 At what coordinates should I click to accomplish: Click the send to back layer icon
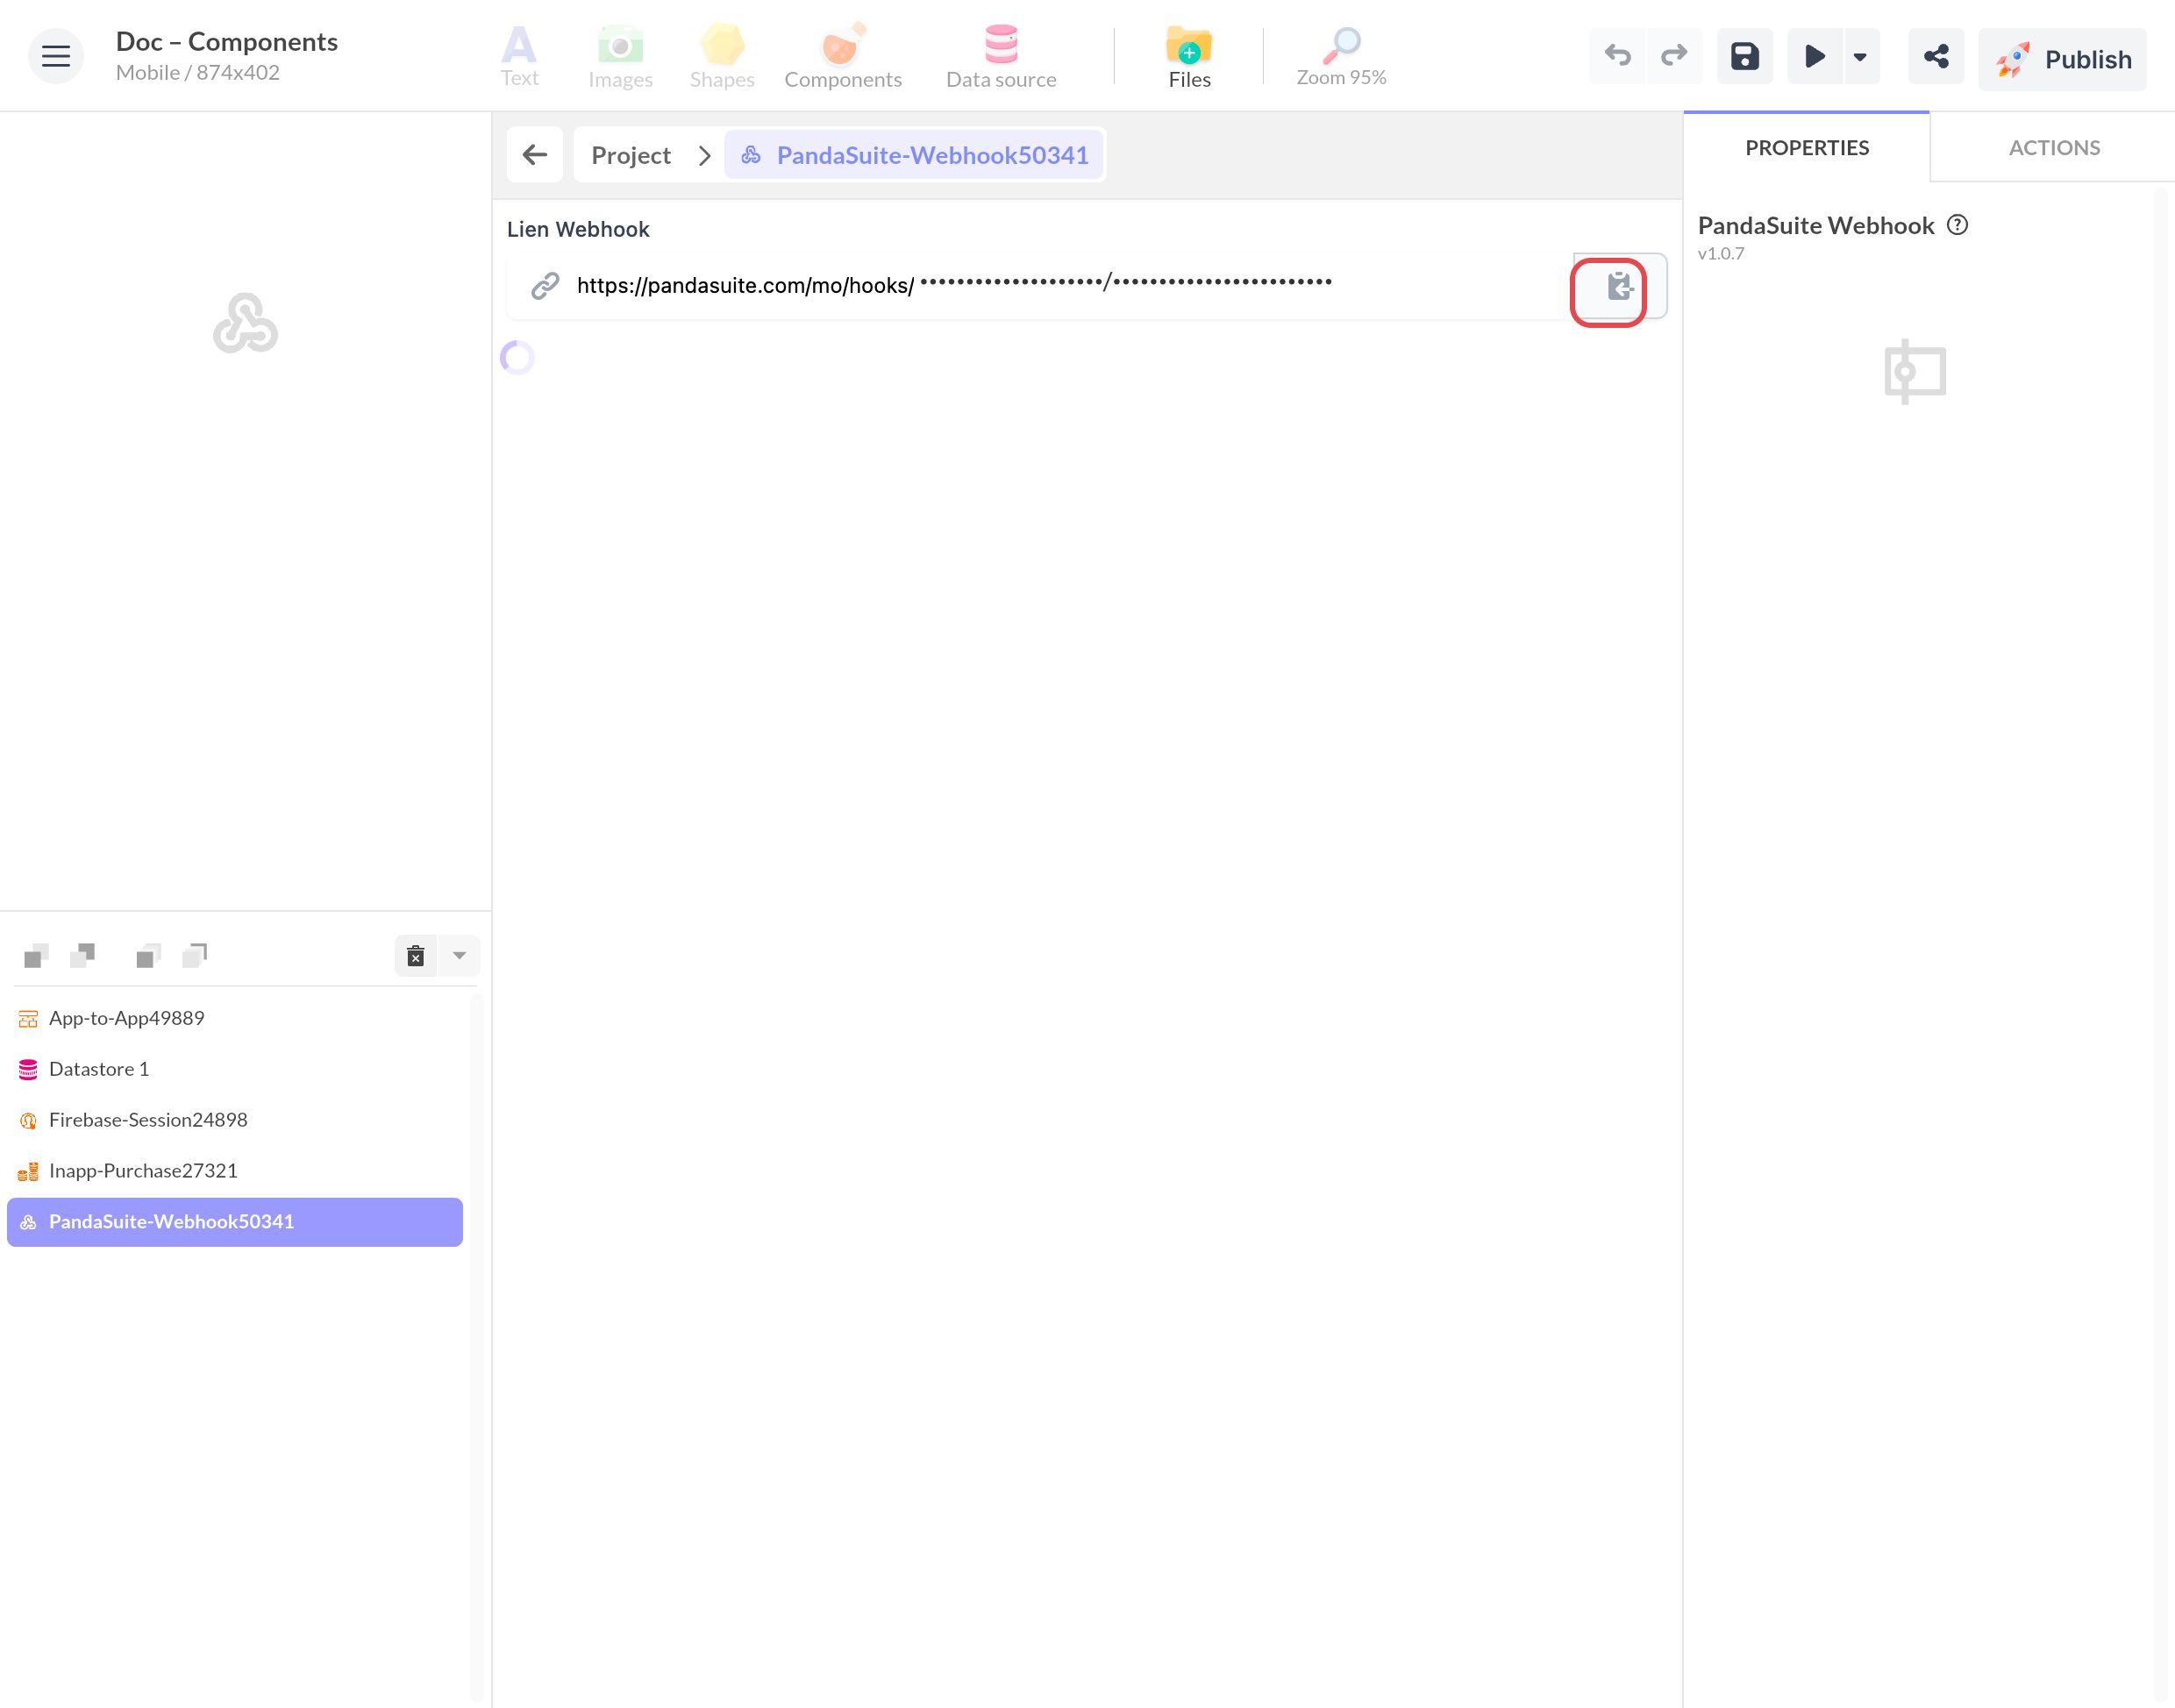pyautogui.click(x=195, y=956)
